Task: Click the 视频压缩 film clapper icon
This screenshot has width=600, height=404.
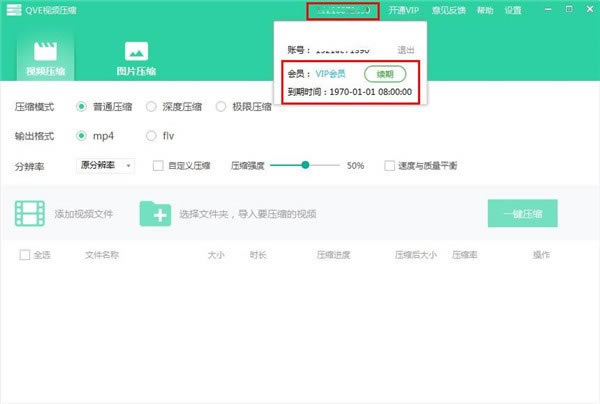Action: point(44,50)
